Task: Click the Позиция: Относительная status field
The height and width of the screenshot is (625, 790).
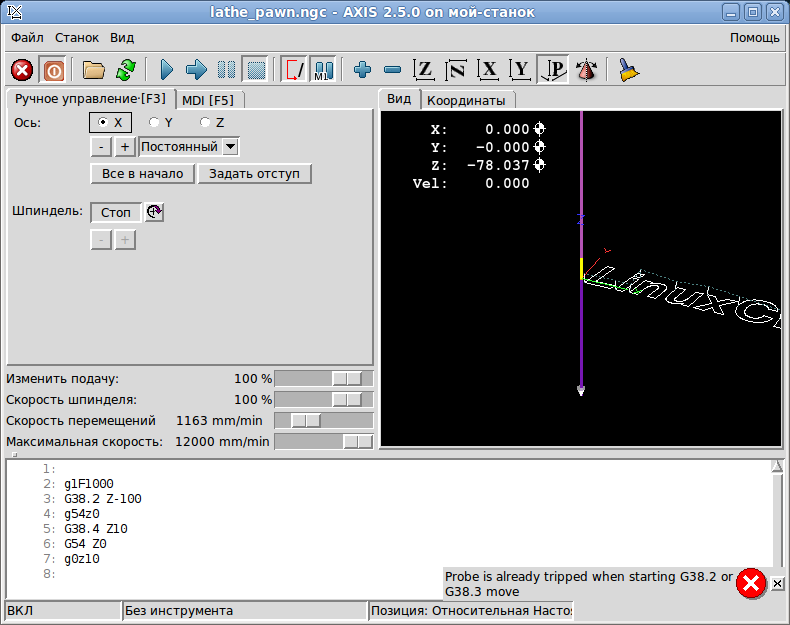Action: coord(471,611)
